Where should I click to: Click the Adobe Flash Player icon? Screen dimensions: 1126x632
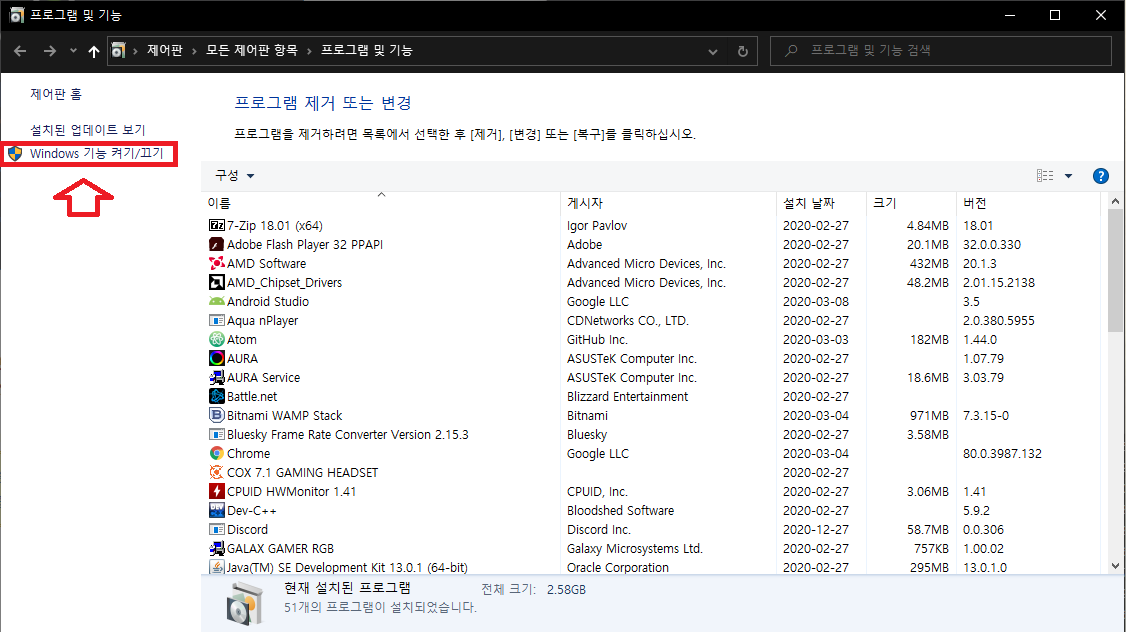click(216, 244)
